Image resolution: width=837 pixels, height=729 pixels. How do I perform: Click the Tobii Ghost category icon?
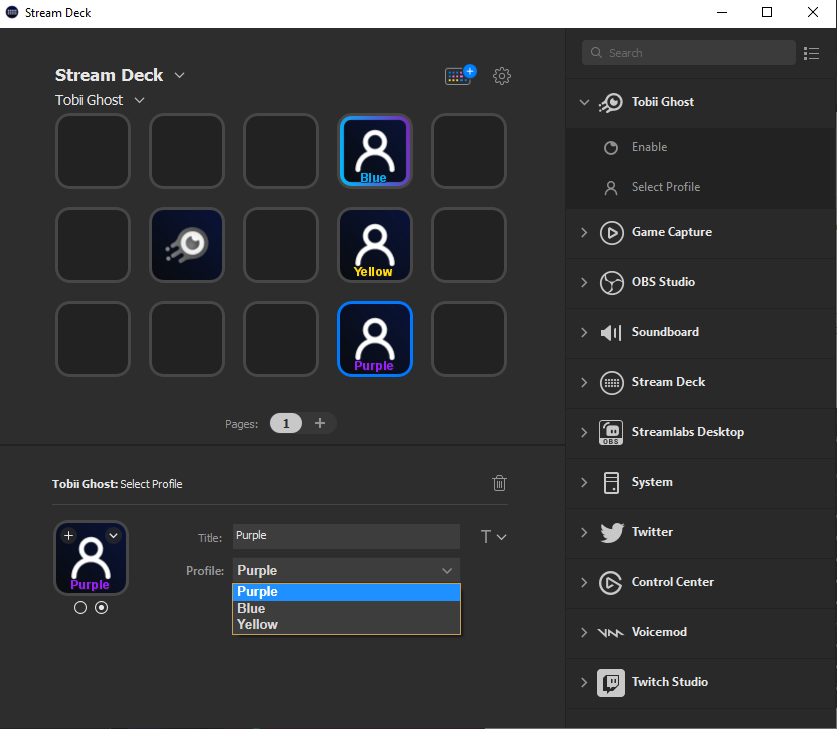(x=611, y=102)
